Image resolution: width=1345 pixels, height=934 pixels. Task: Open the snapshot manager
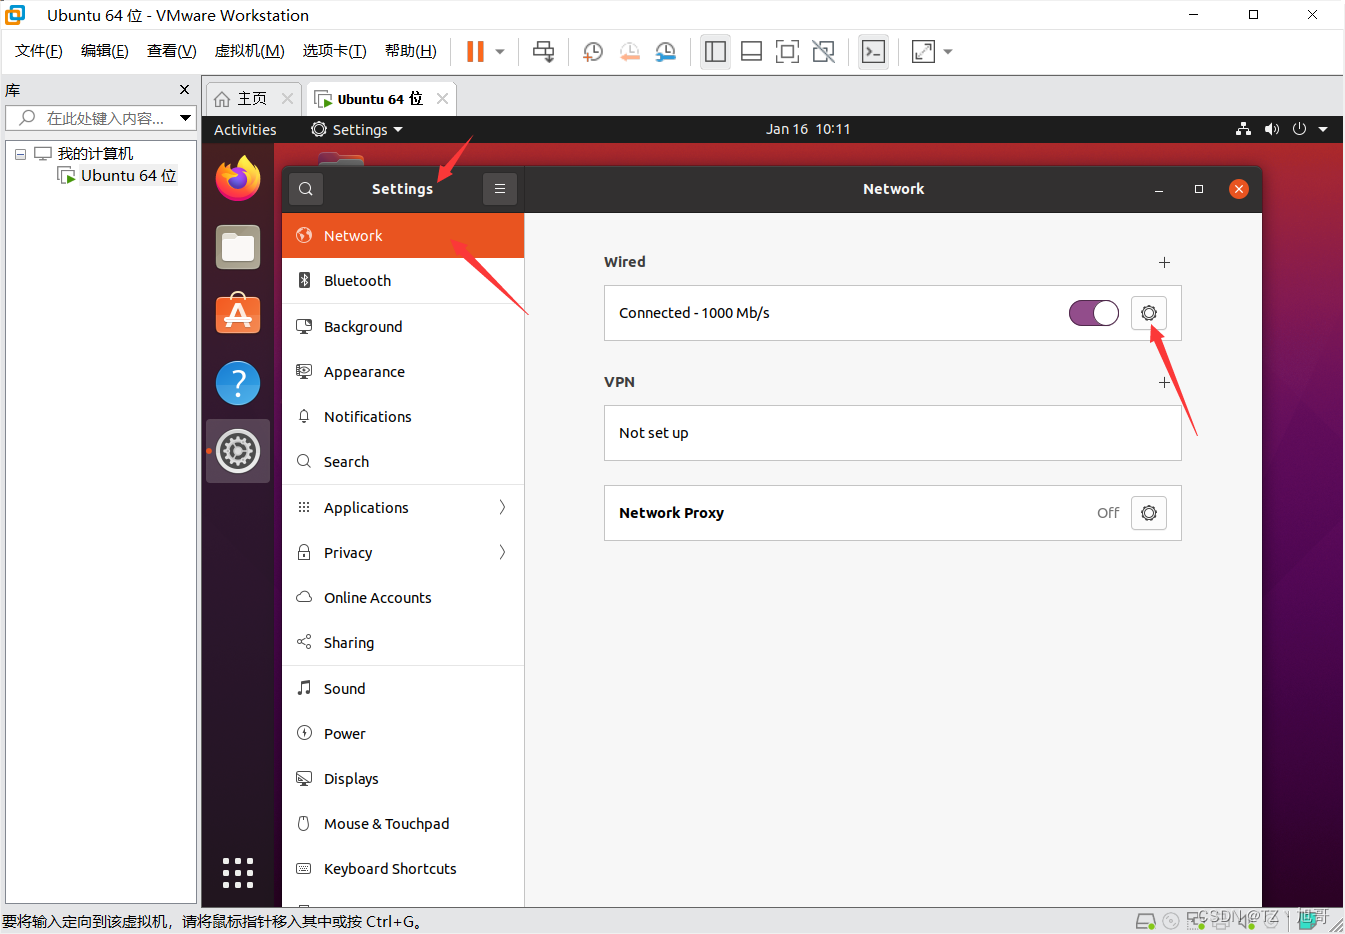click(666, 52)
